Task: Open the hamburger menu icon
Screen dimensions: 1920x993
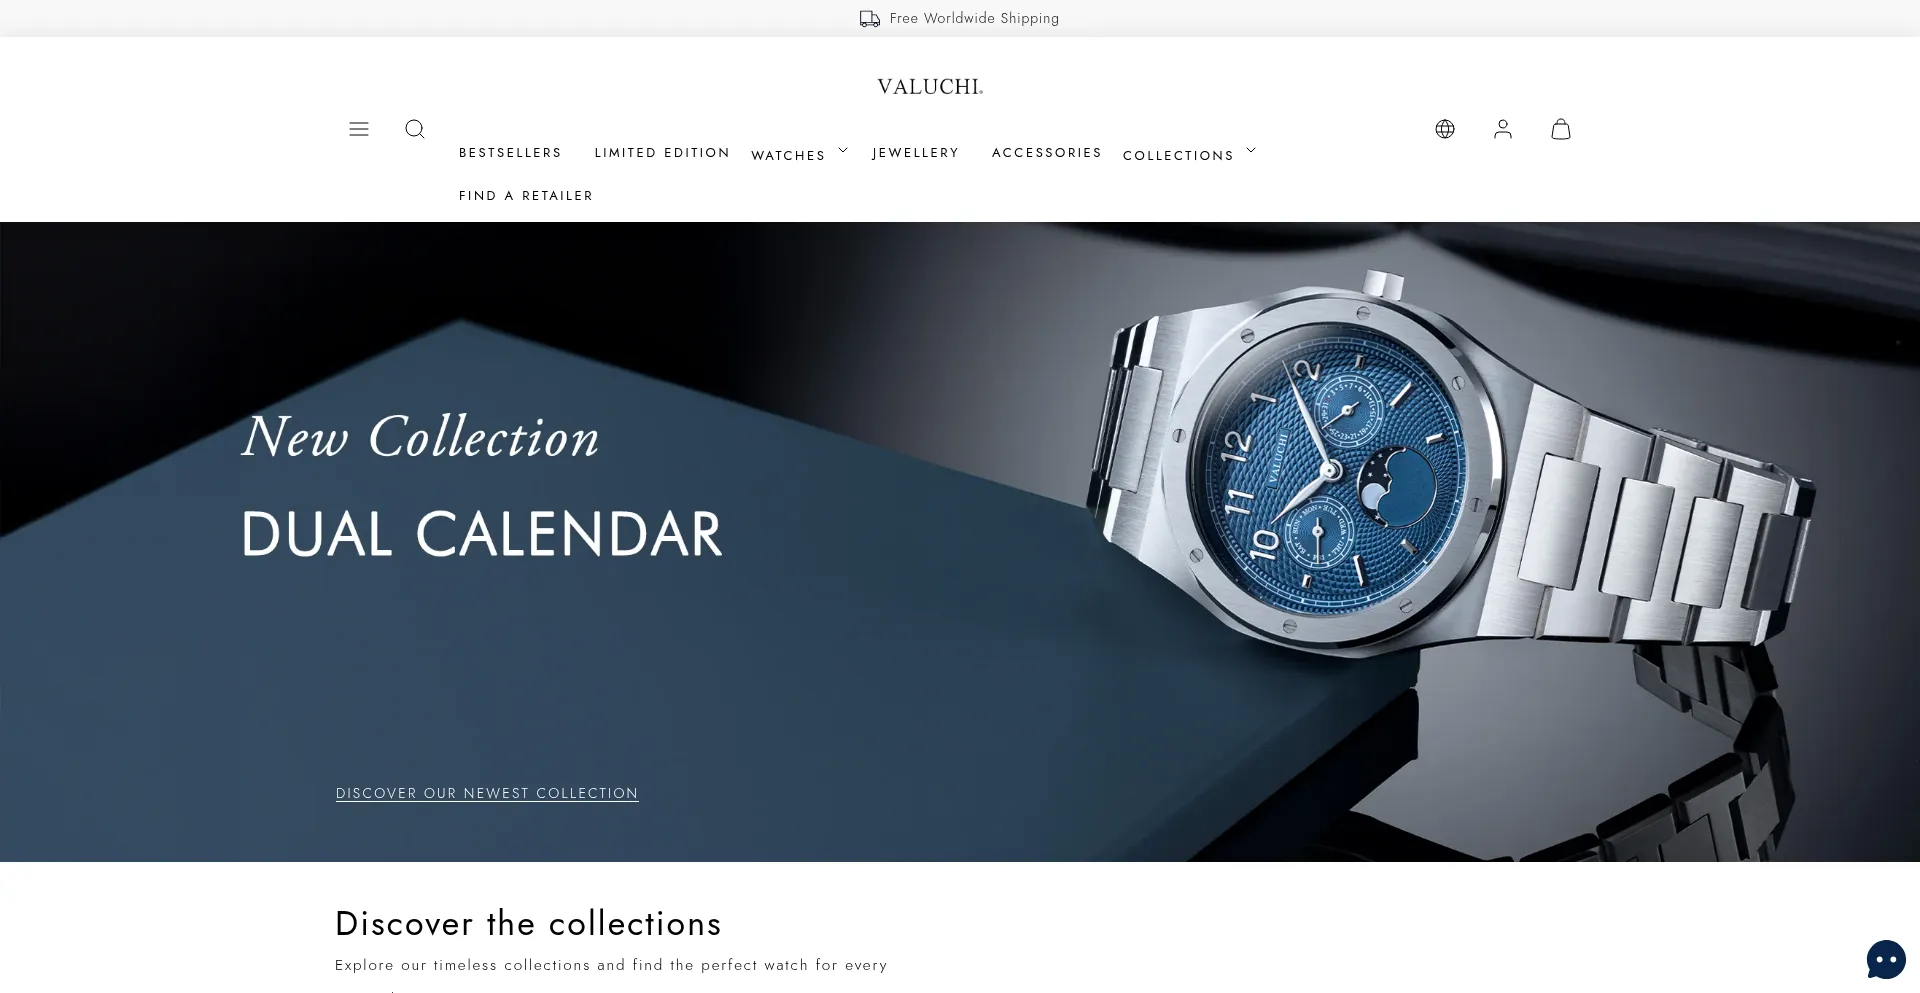Action: [359, 129]
